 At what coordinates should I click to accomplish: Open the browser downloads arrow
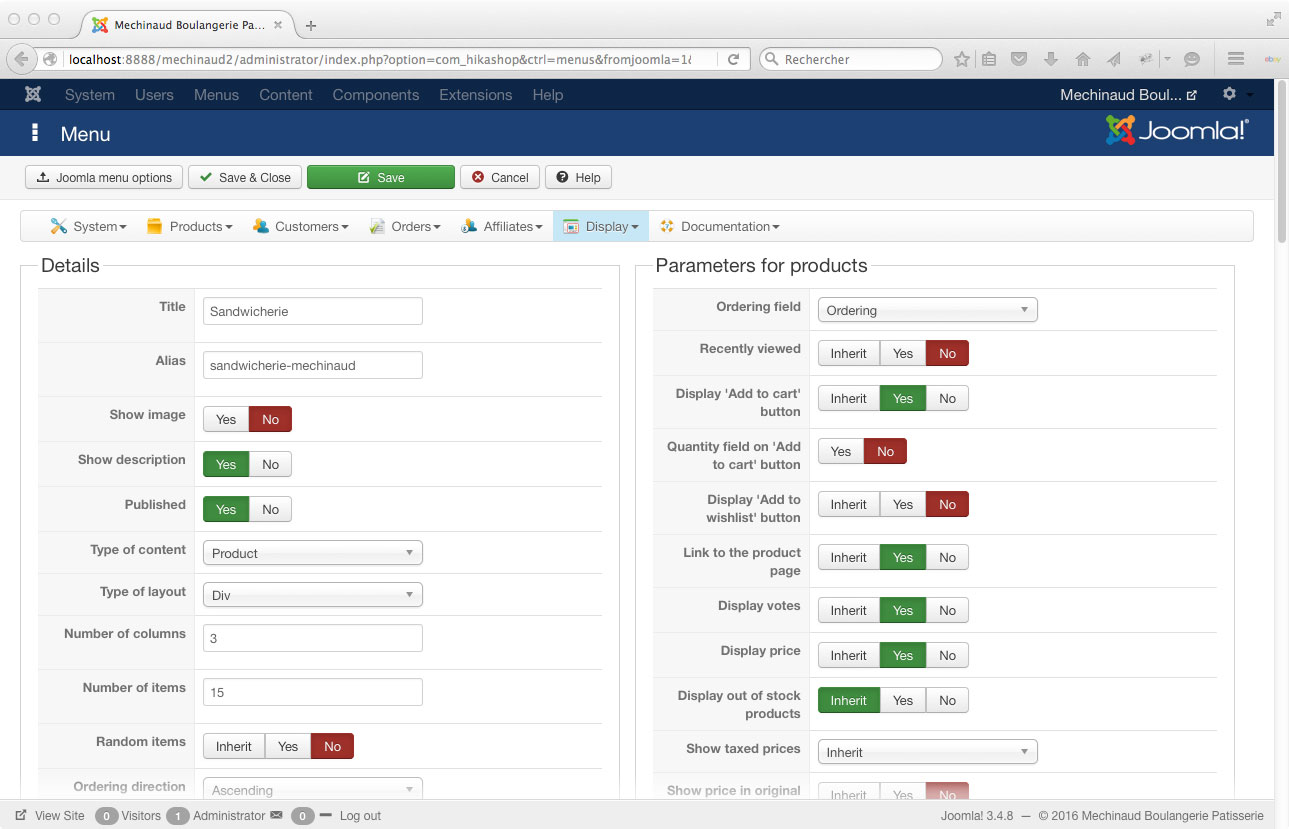click(x=1050, y=59)
